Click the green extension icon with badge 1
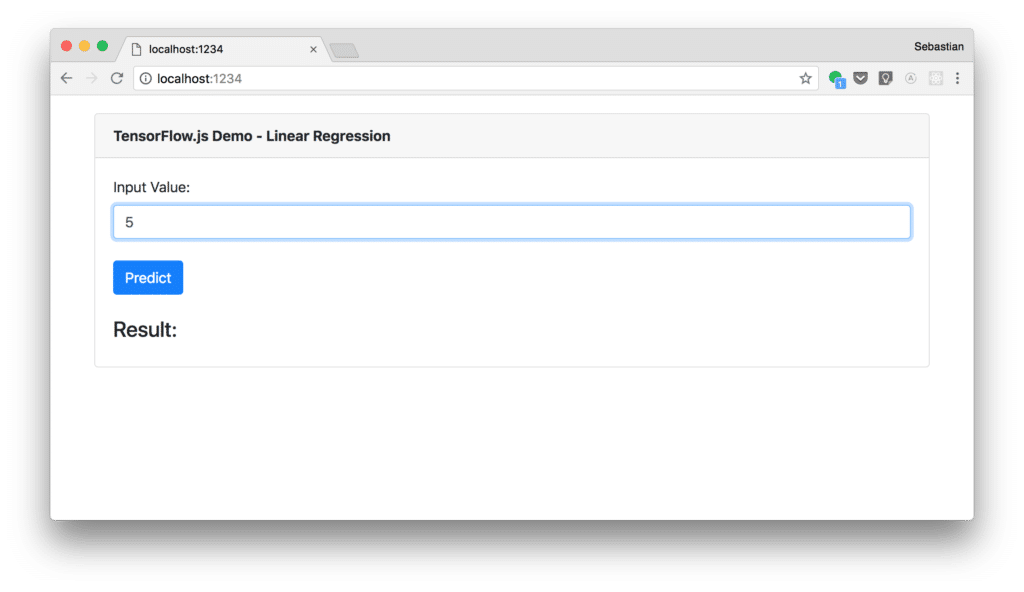Image resolution: width=1024 pixels, height=592 pixels. click(x=836, y=78)
